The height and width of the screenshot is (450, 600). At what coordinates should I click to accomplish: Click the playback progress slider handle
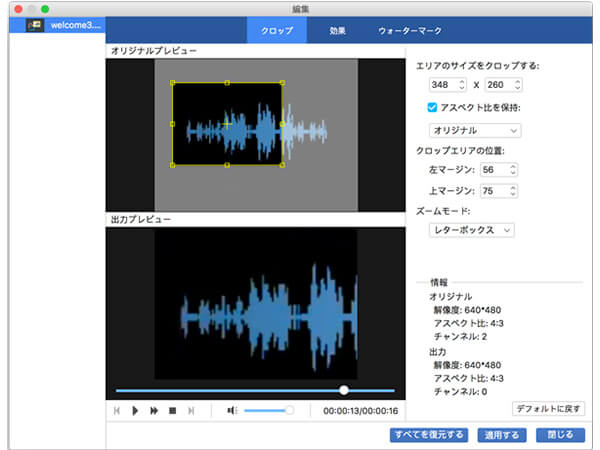344,390
